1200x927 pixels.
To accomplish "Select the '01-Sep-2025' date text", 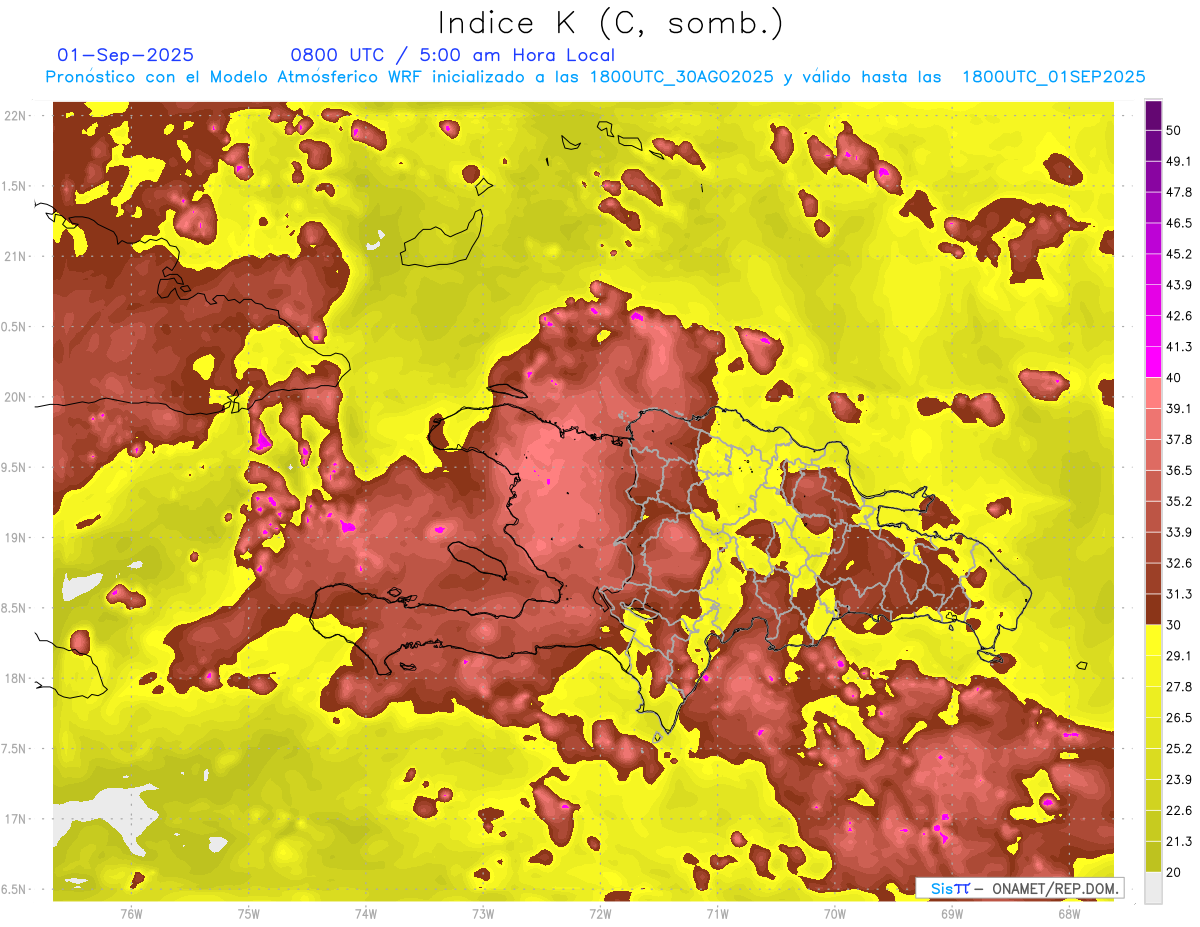I will point(126,55).
